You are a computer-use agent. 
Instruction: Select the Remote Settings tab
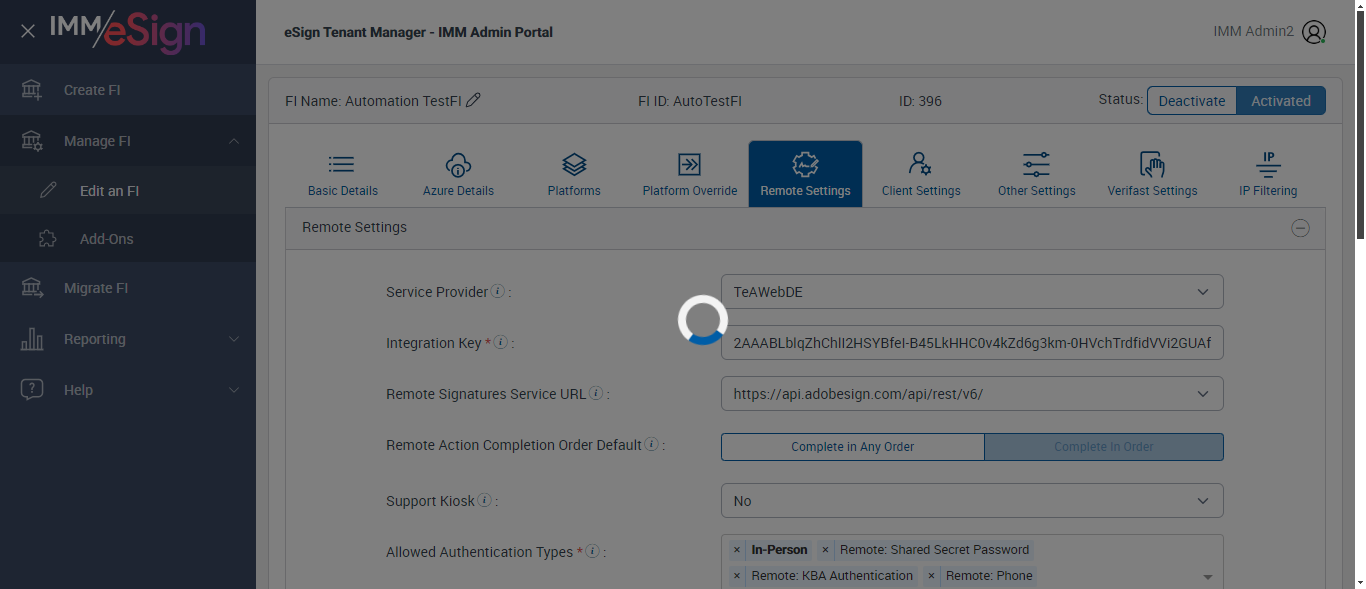point(805,174)
